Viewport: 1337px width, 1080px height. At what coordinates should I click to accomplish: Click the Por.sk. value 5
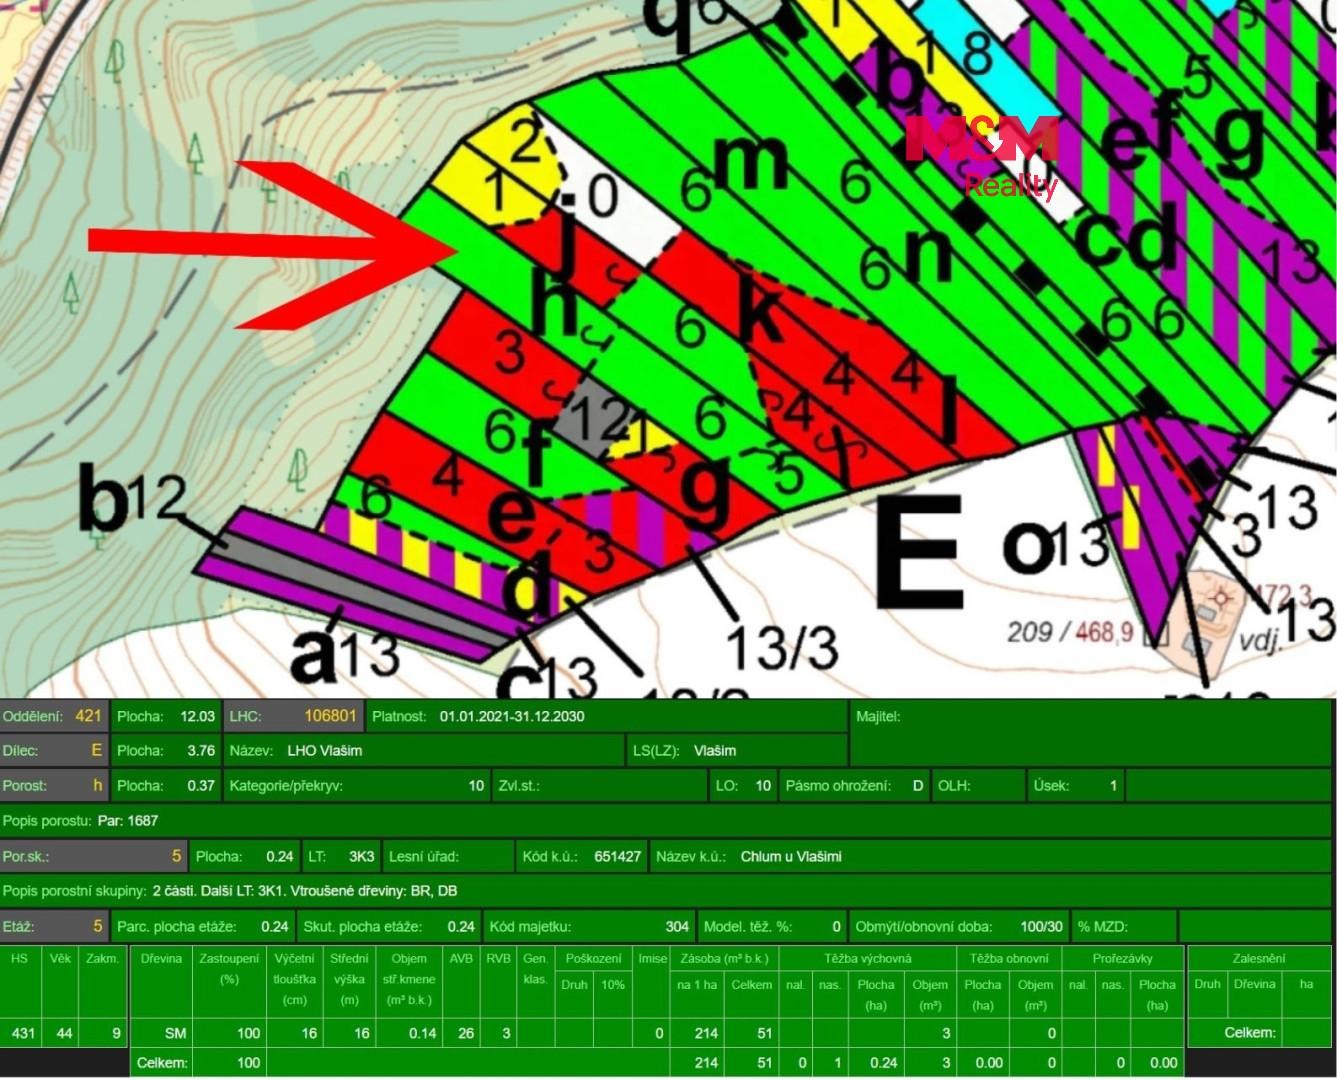click(x=176, y=856)
